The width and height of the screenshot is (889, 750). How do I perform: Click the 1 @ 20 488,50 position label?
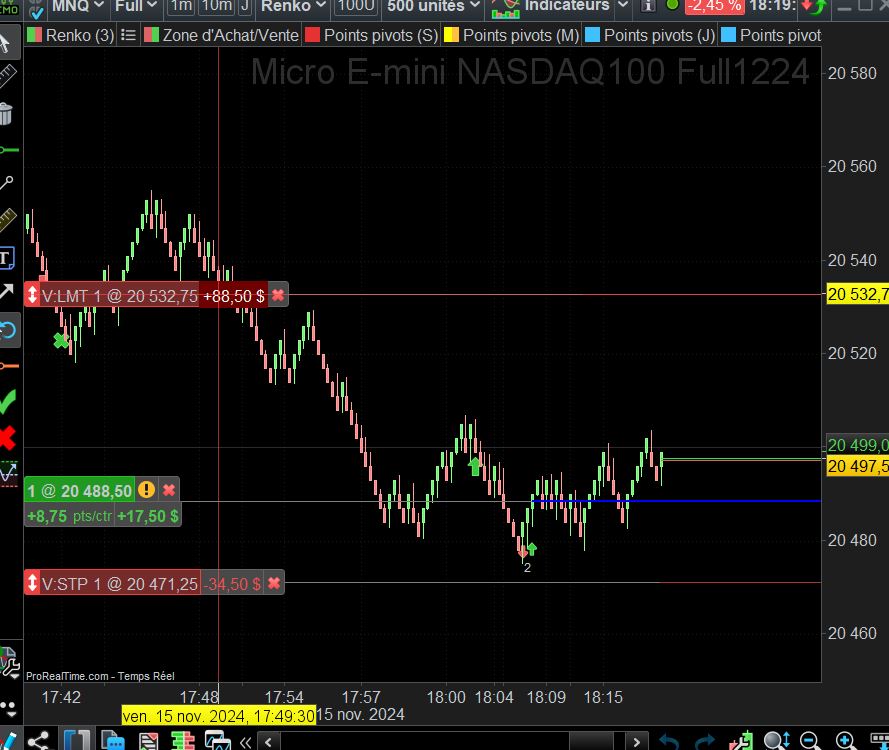(79, 491)
